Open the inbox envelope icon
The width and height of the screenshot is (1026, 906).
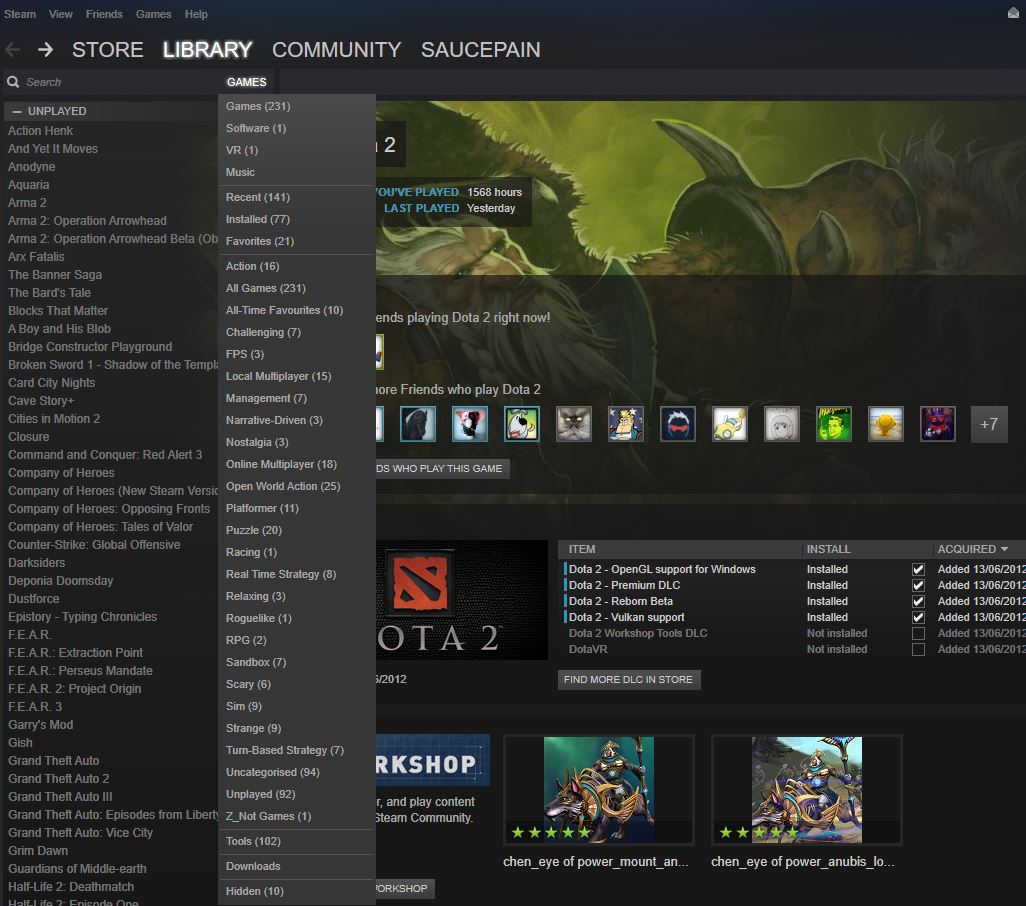click(1013, 14)
